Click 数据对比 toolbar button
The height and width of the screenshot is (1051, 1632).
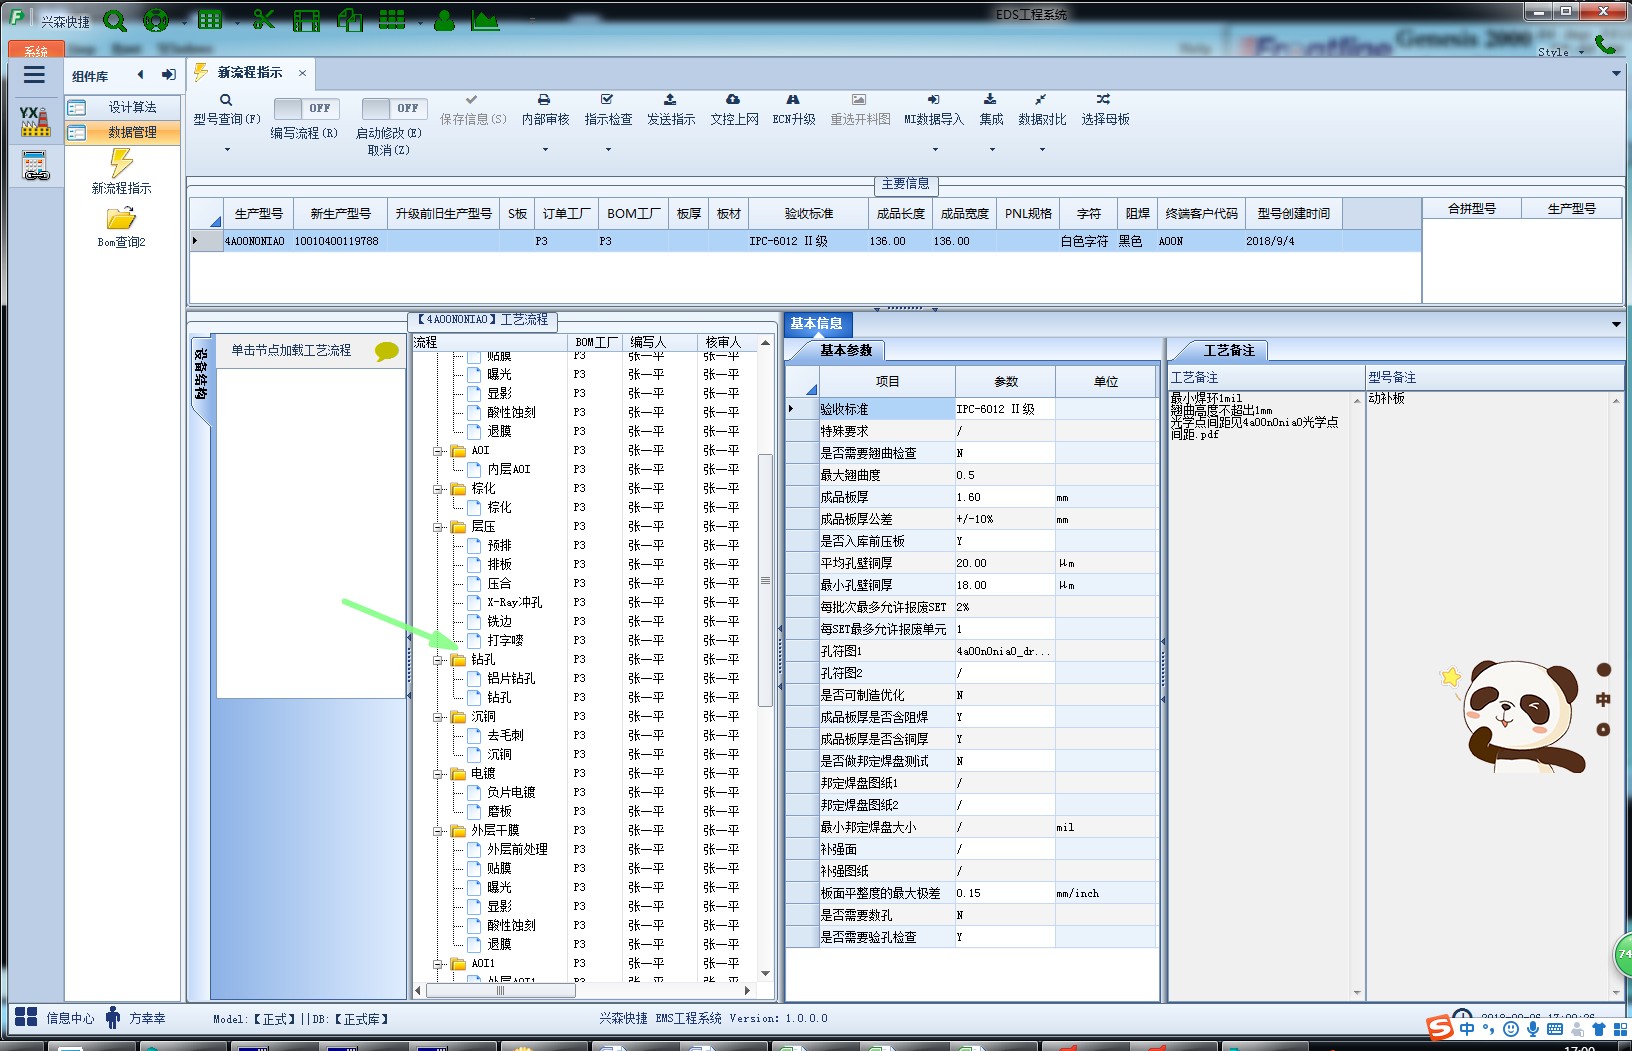[x=1042, y=111]
